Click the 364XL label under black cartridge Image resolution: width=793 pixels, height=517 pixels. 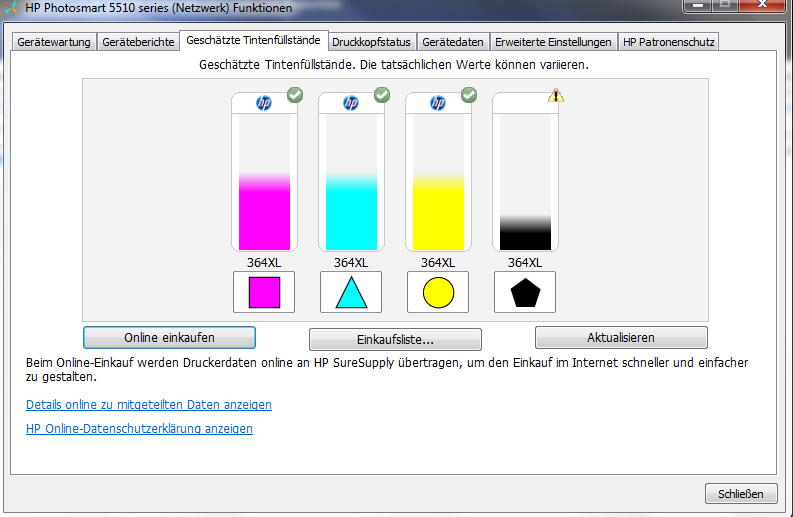click(525, 263)
